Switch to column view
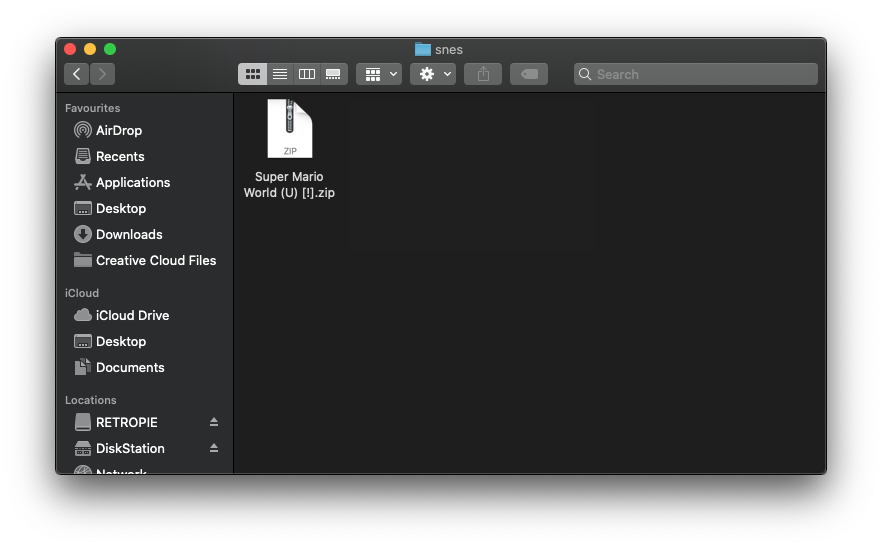The width and height of the screenshot is (882, 548). pyautogui.click(x=307, y=74)
